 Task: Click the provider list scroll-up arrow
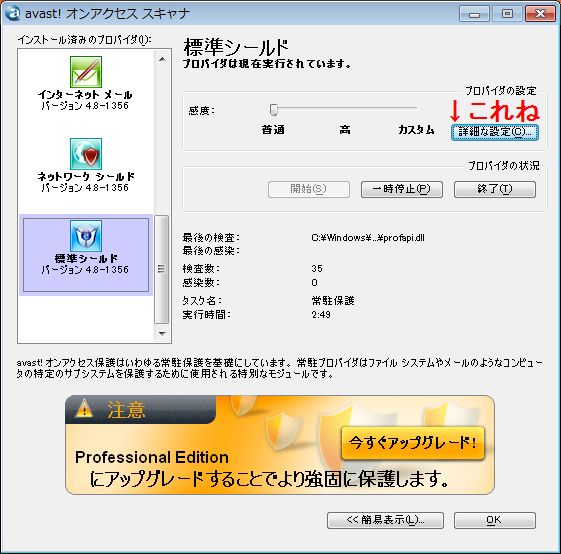point(162,59)
